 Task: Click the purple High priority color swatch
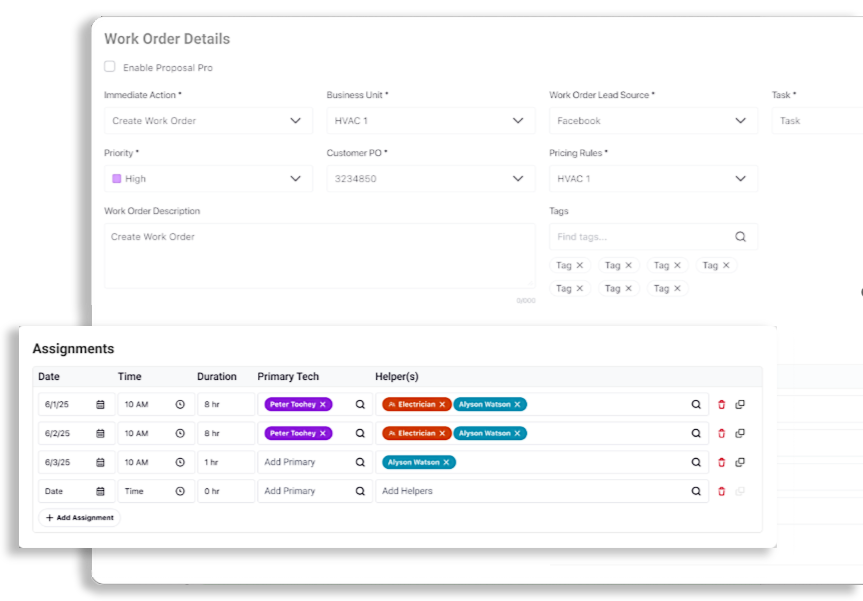point(116,179)
